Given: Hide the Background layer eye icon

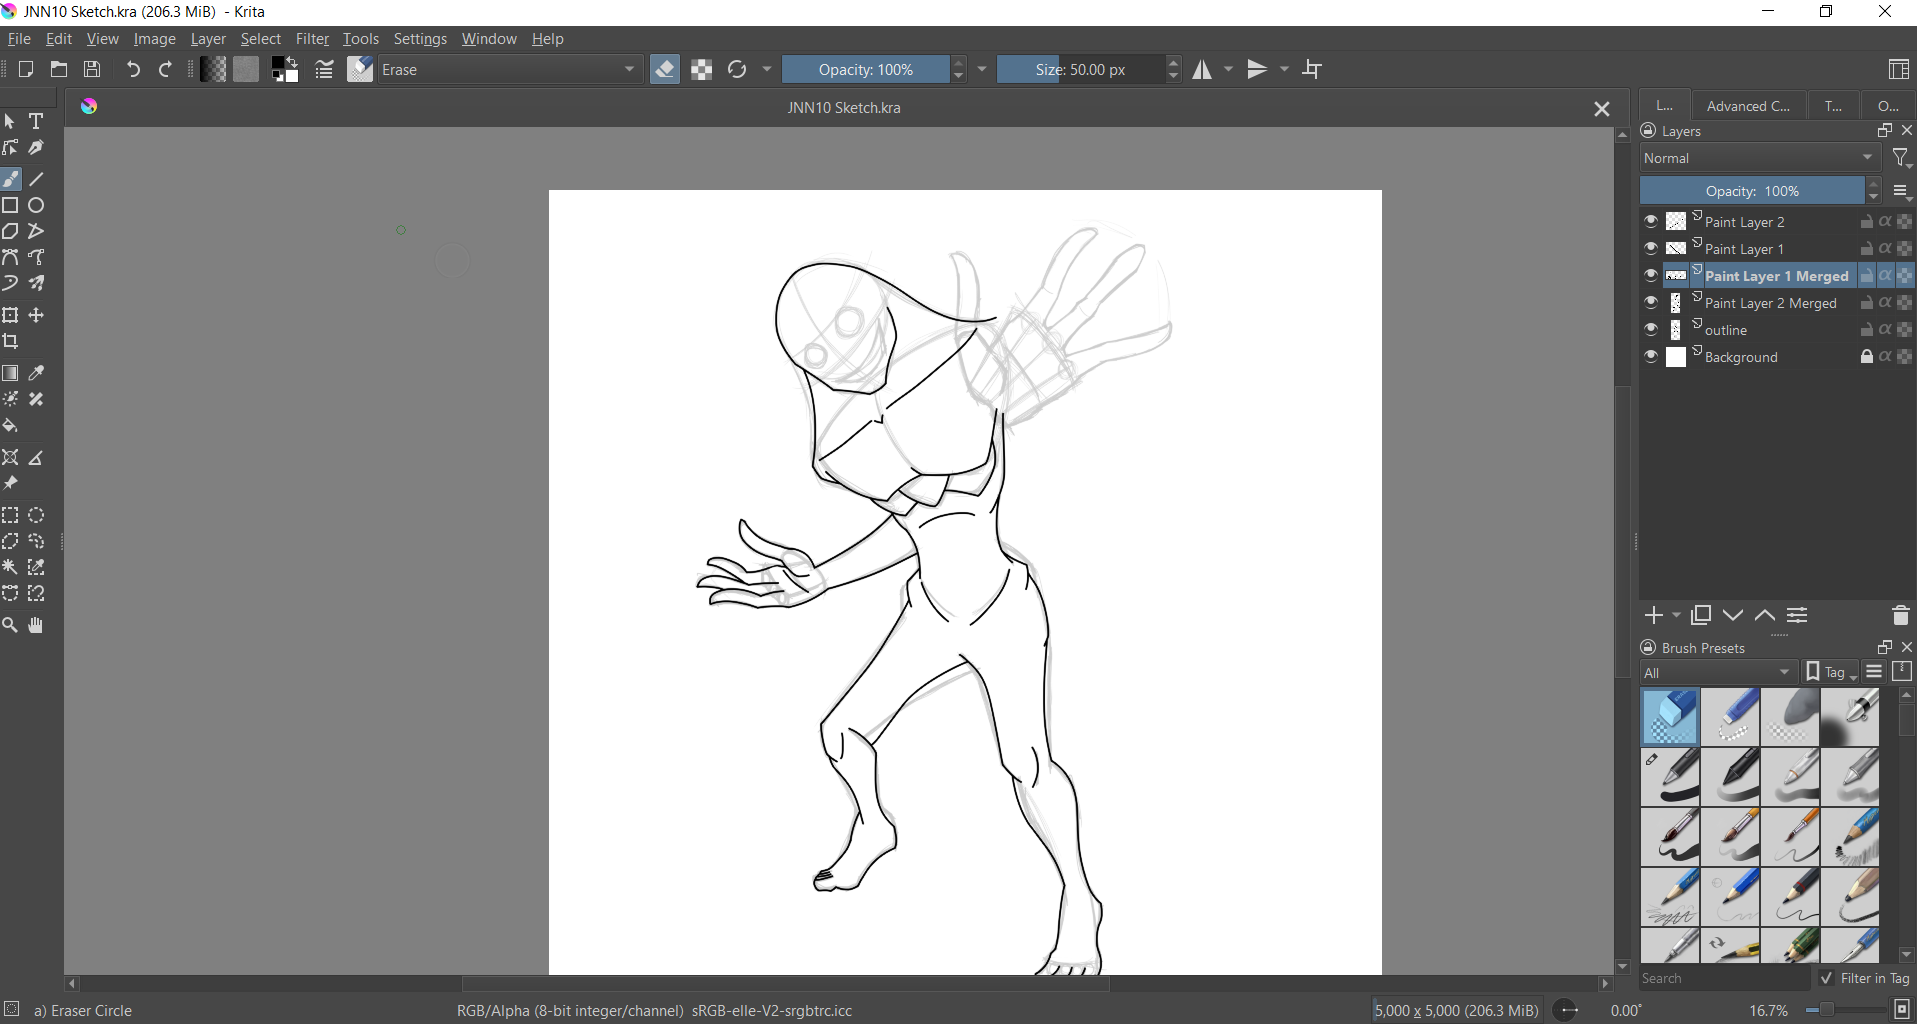Looking at the screenshot, I should (1651, 356).
